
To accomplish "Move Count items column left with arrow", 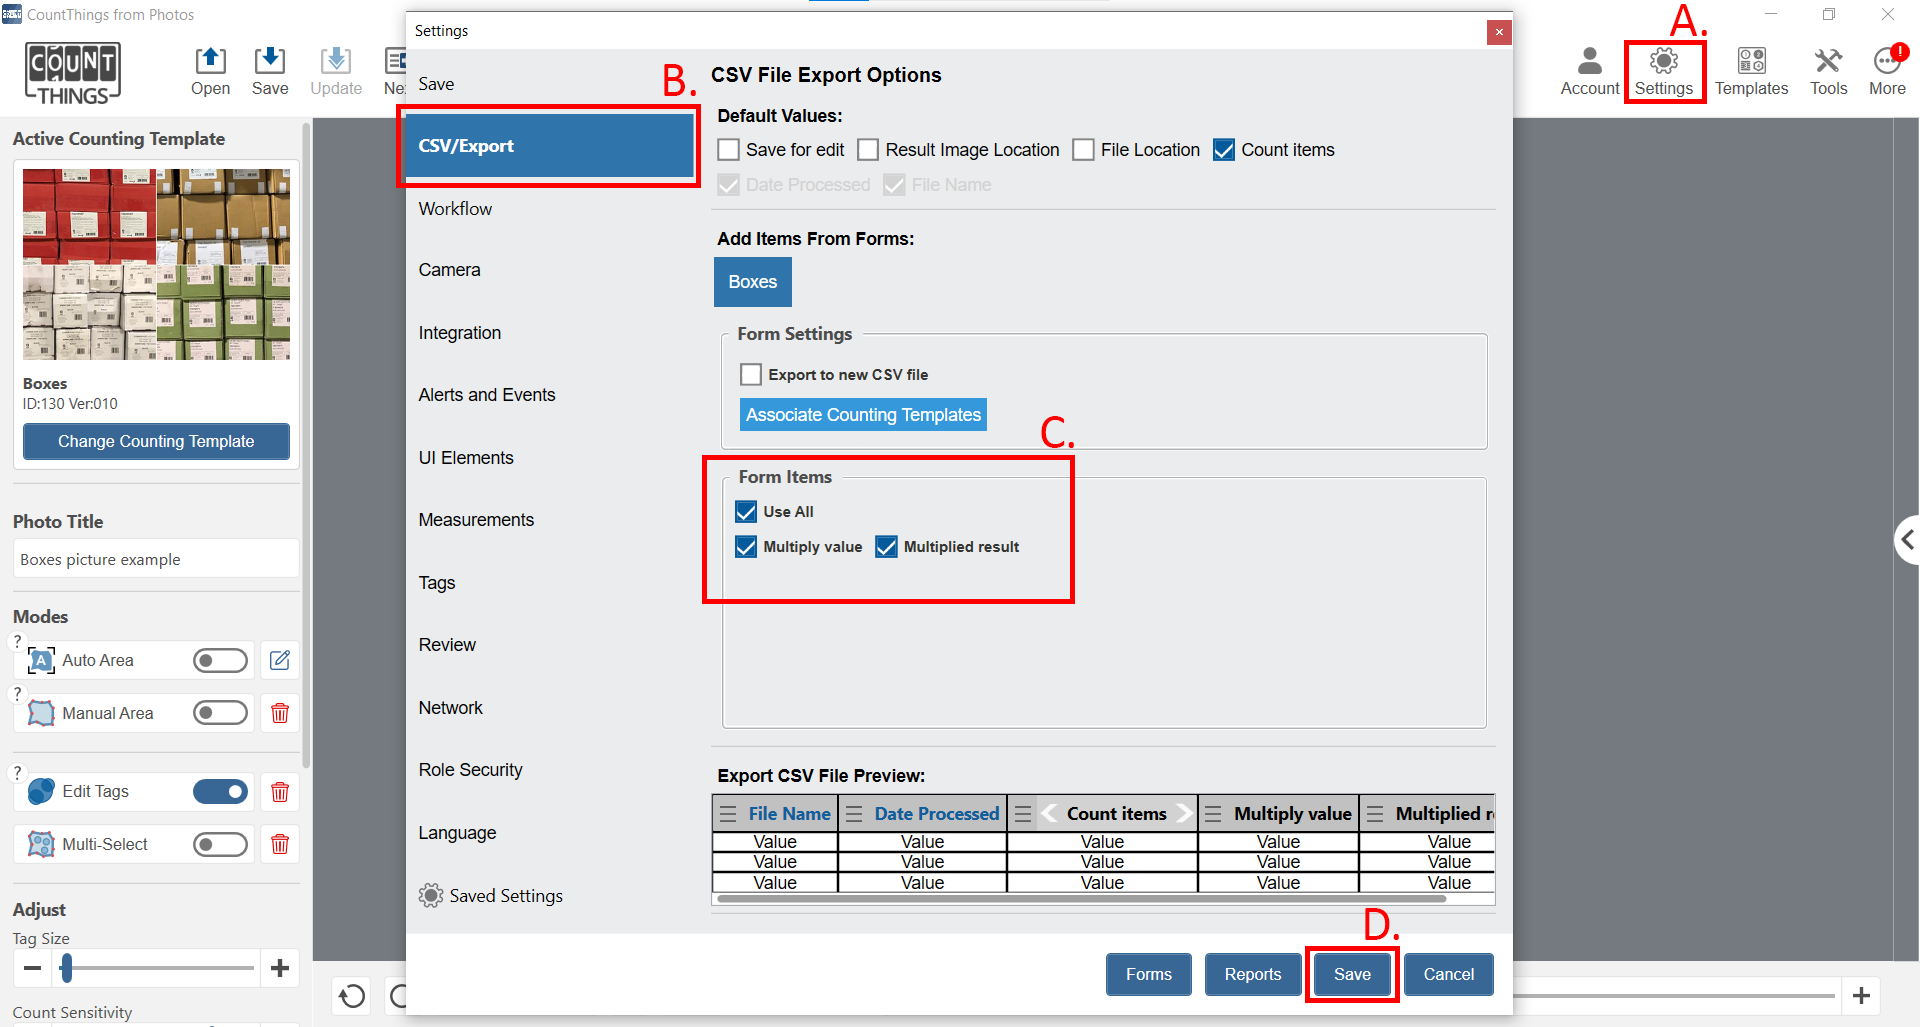I will 1049,814.
